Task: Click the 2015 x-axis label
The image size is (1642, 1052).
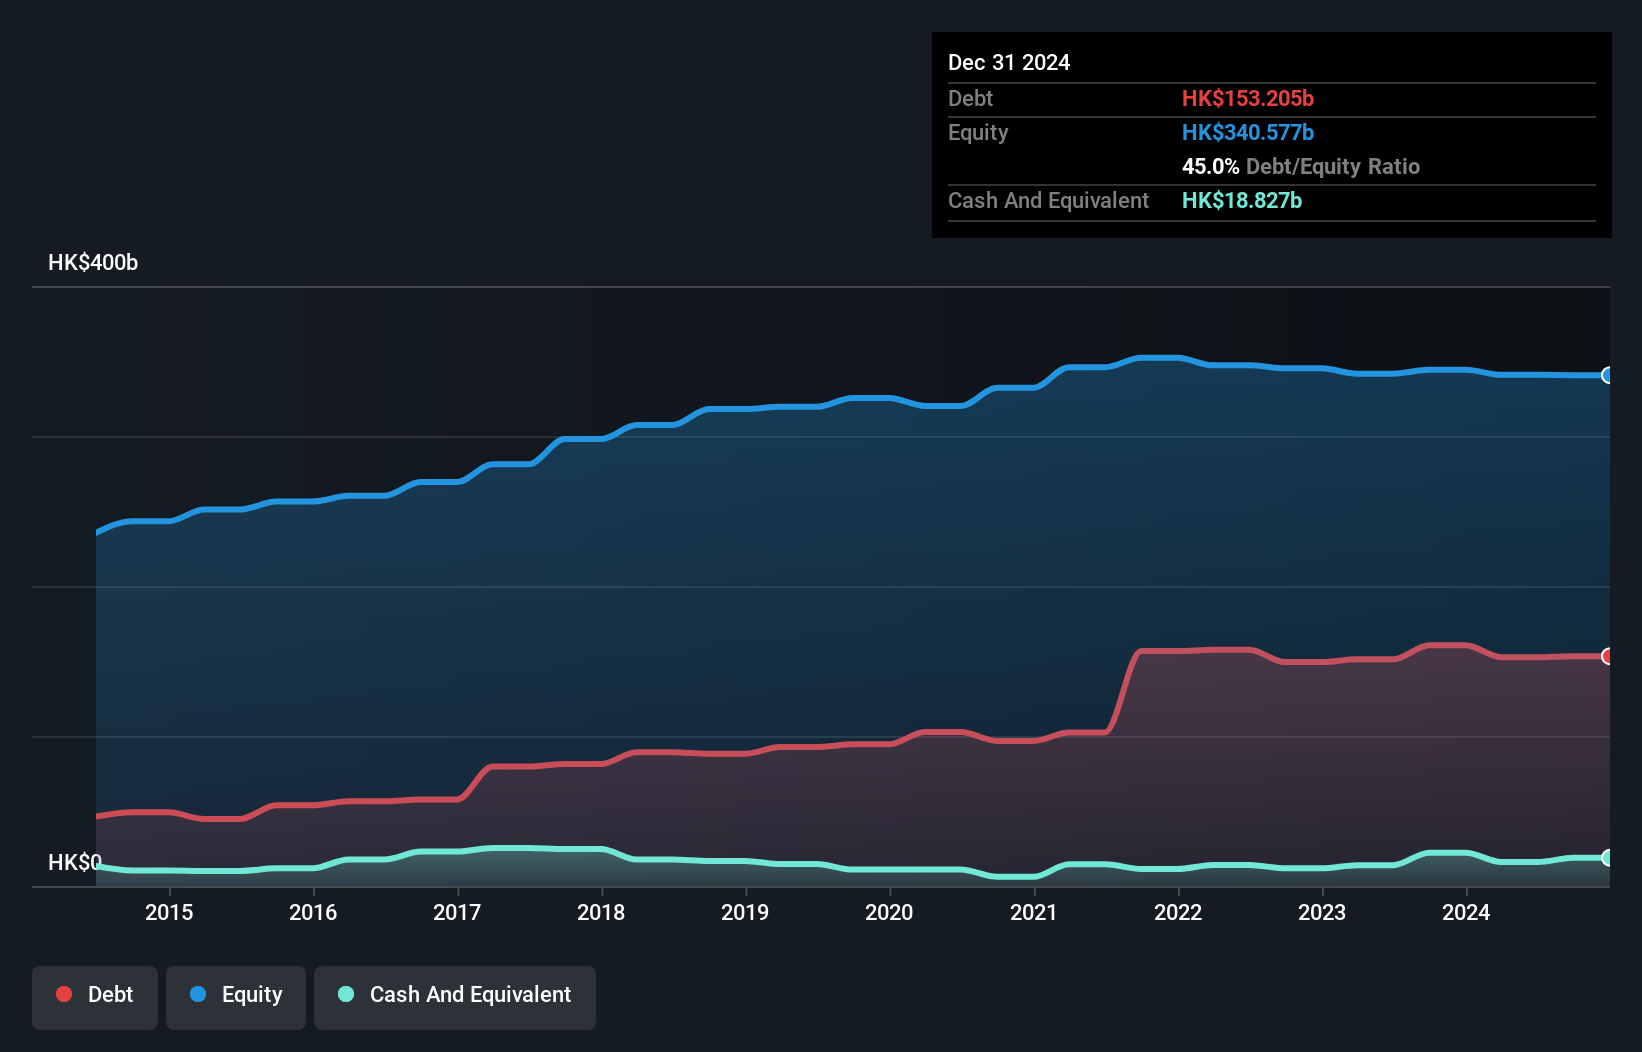Action: tap(169, 912)
